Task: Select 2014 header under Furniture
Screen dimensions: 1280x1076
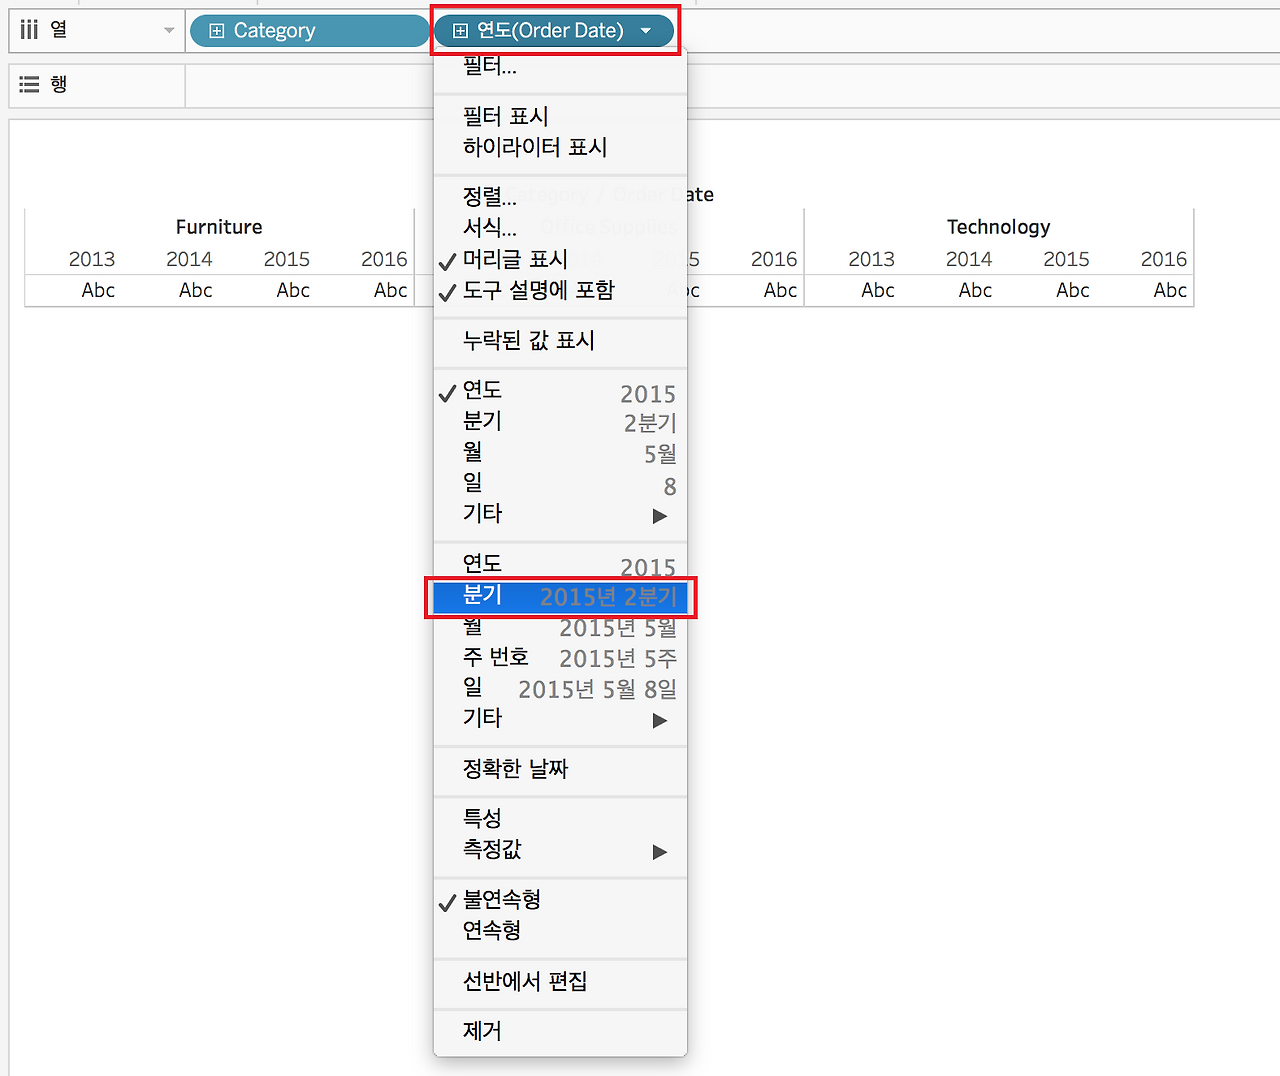Action: (189, 259)
